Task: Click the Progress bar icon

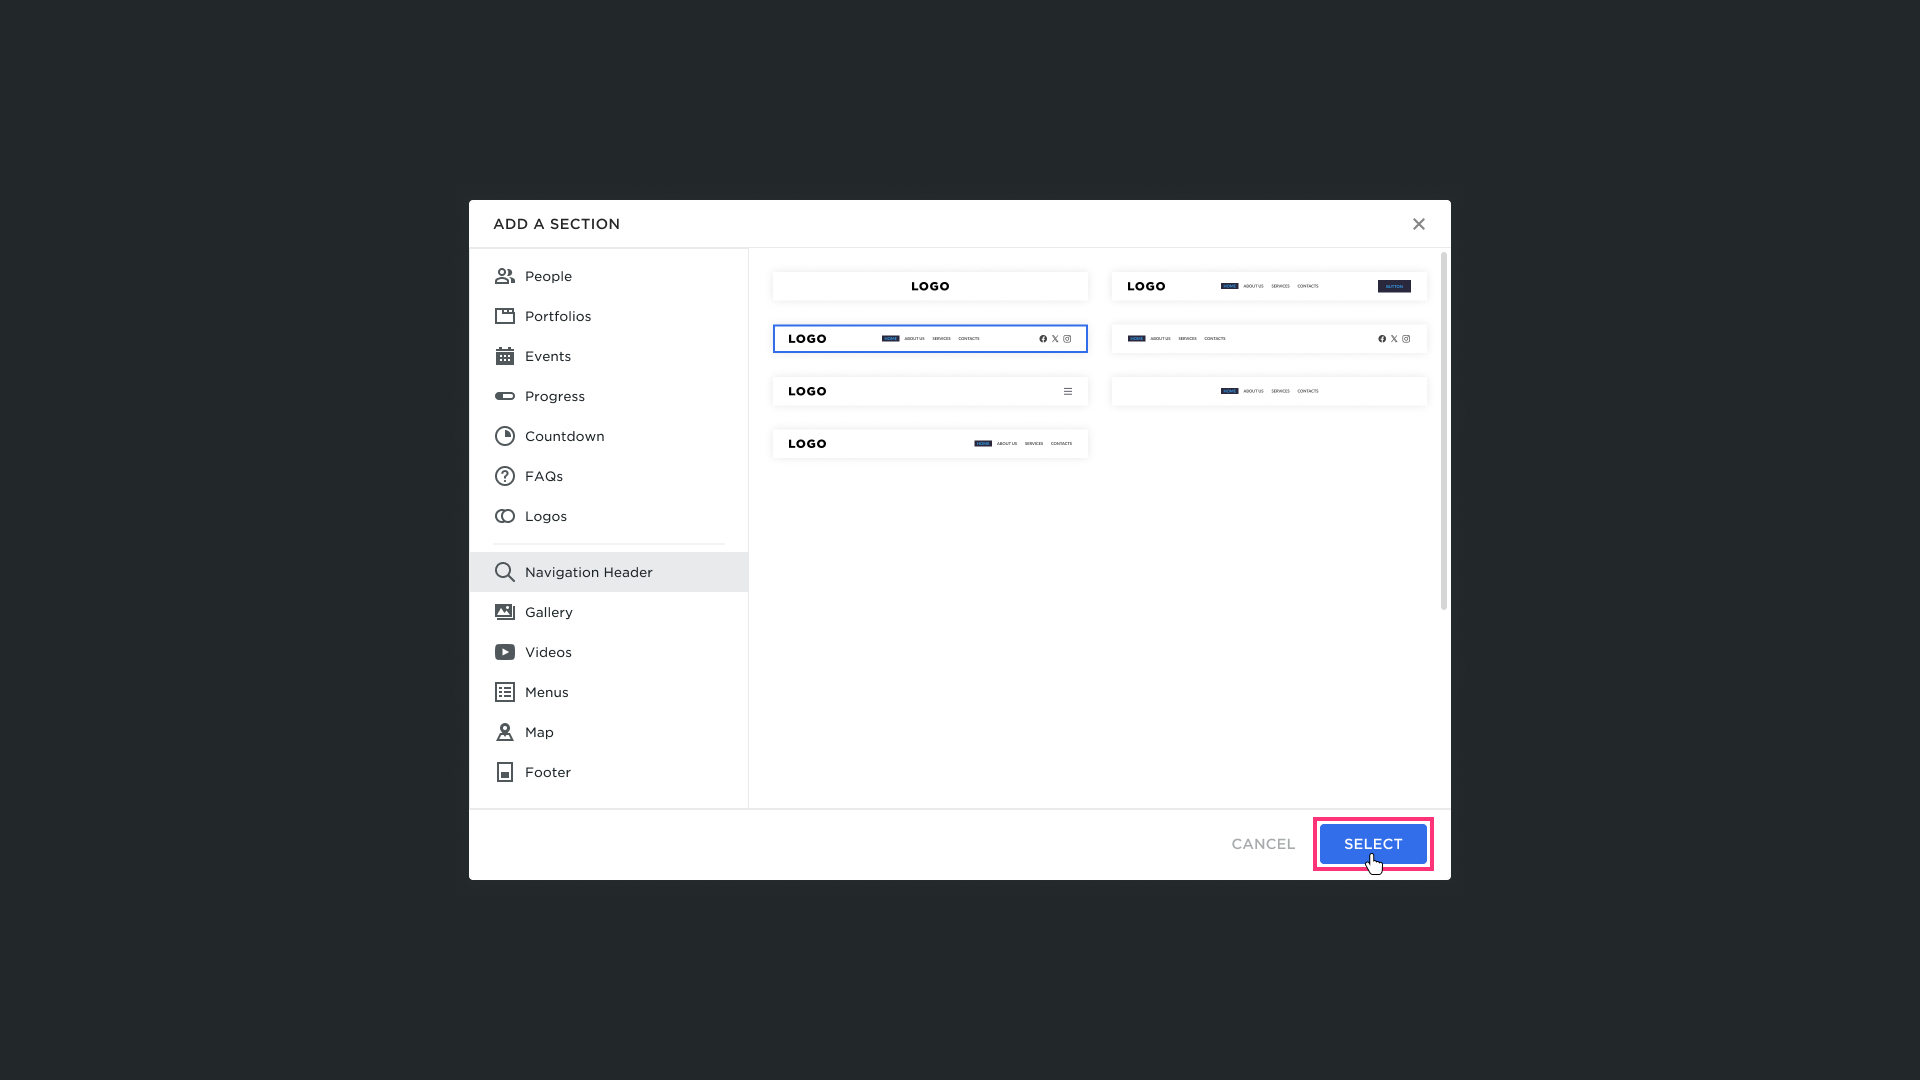Action: click(x=504, y=396)
